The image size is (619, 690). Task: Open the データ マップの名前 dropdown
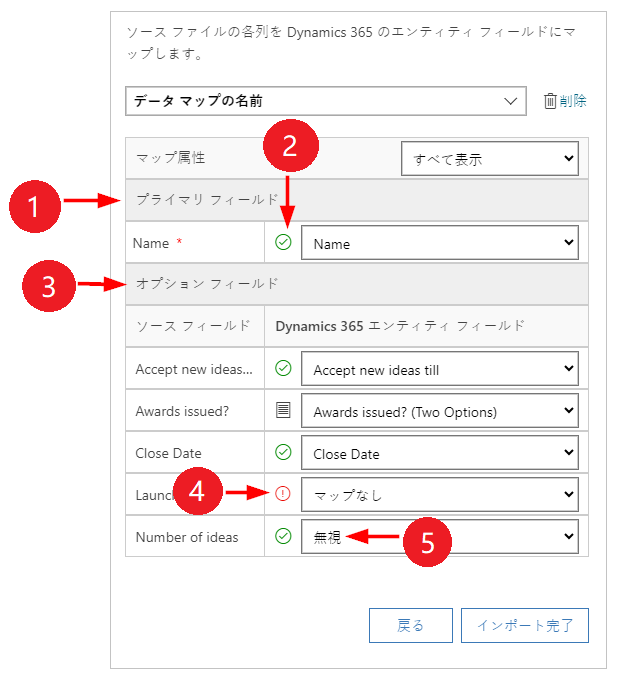[326, 101]
